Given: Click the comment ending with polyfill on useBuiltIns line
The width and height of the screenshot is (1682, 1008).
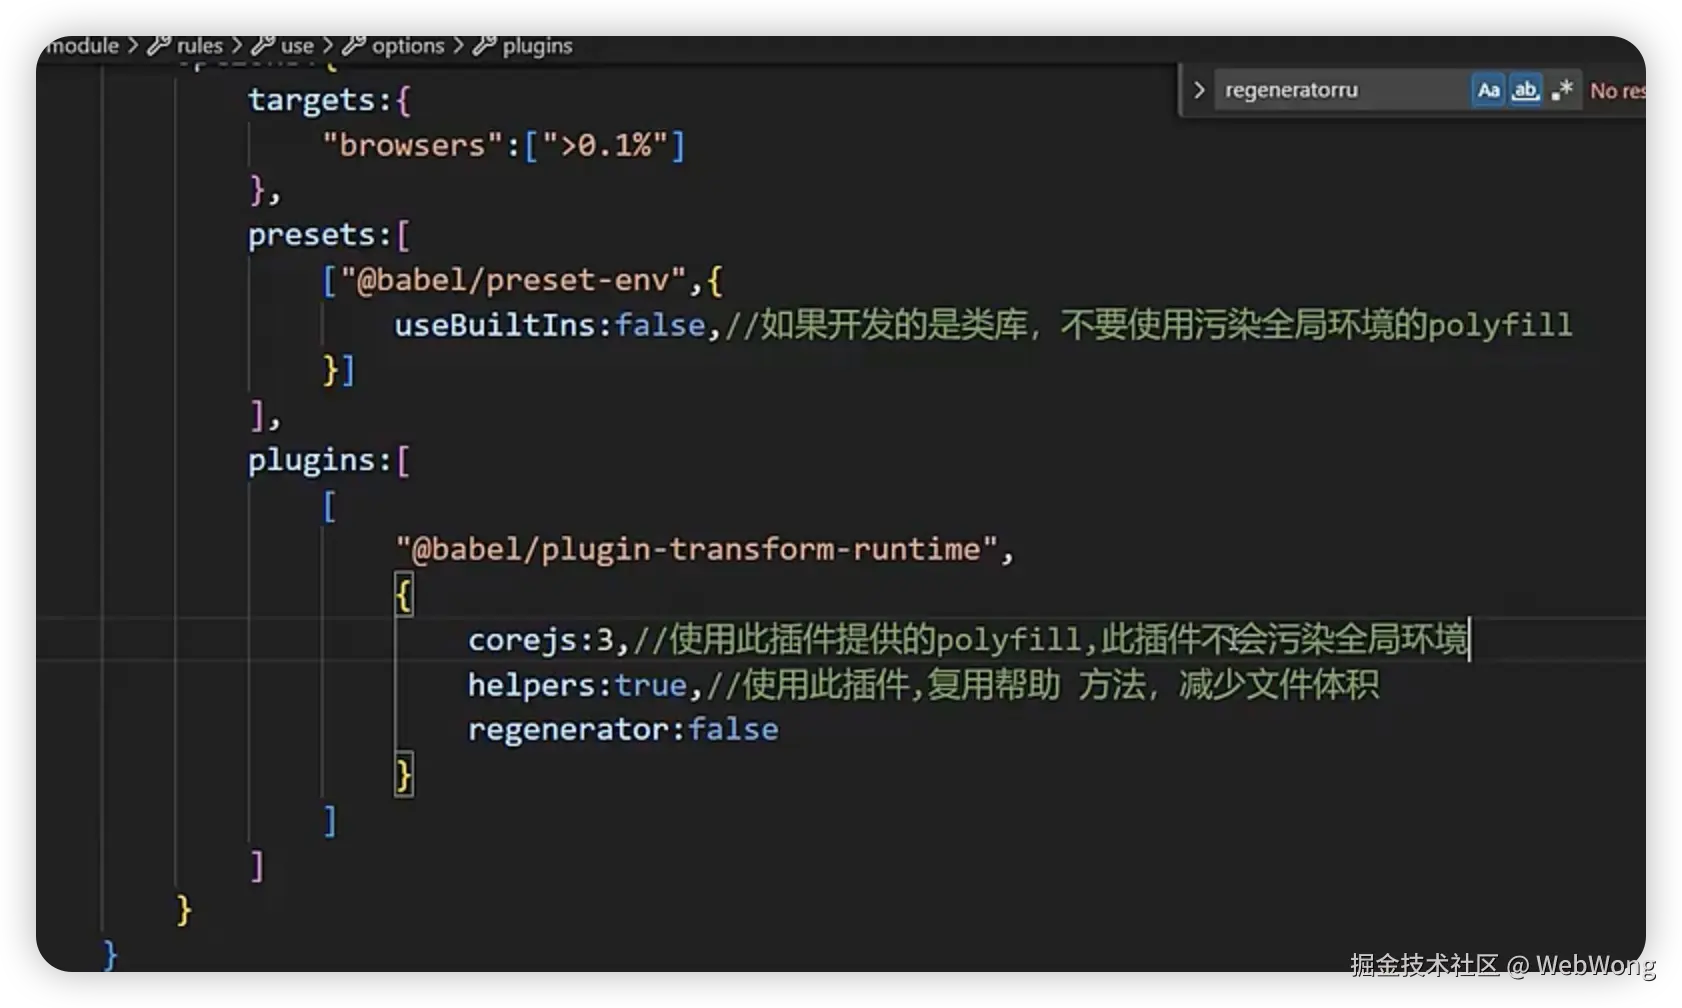Looking at the screenshot, I should pyautogui.click(x=1148, y=325).
